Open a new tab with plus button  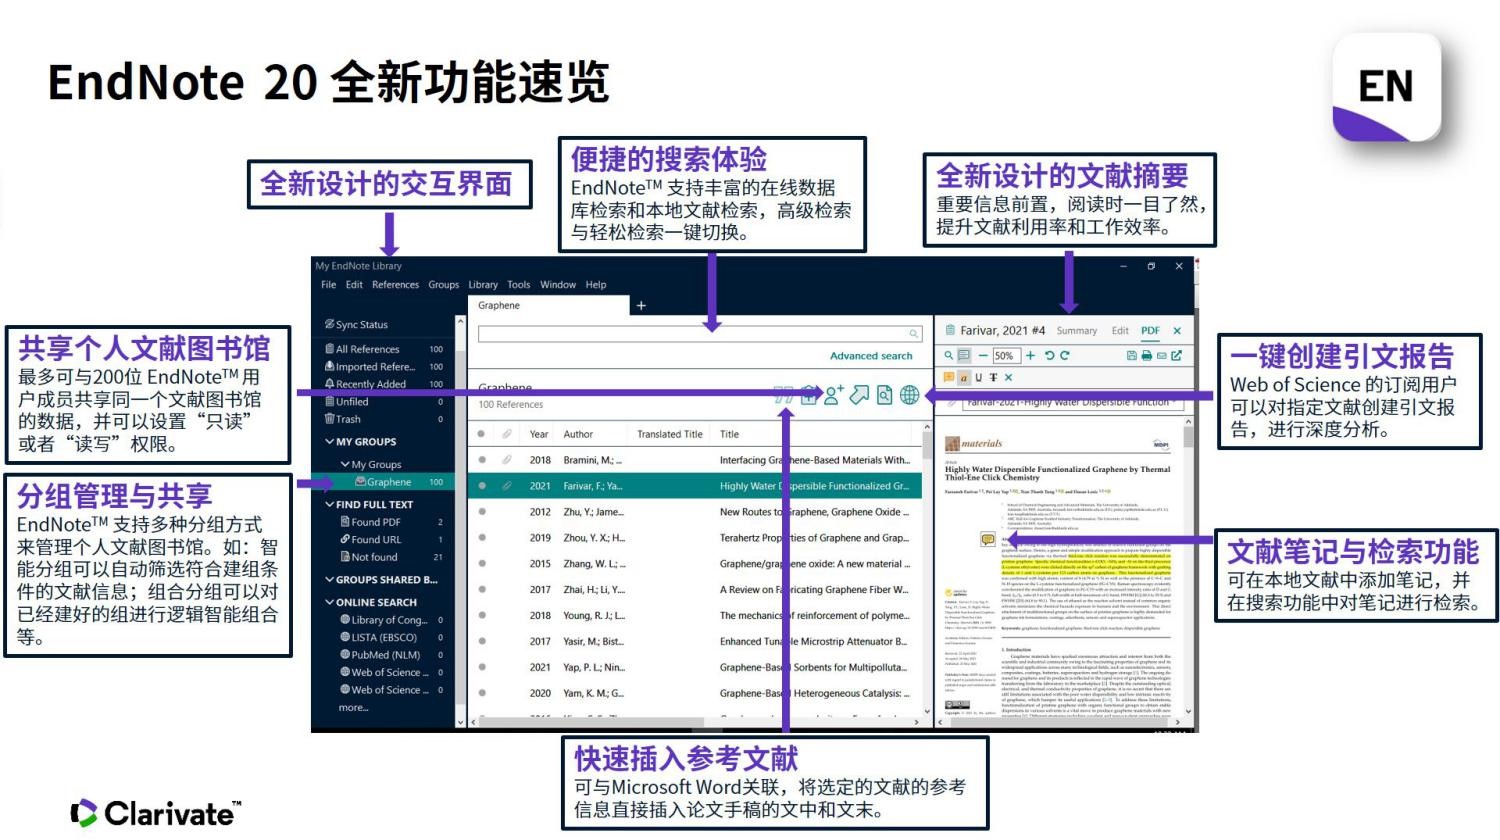(x=641, y=306)
